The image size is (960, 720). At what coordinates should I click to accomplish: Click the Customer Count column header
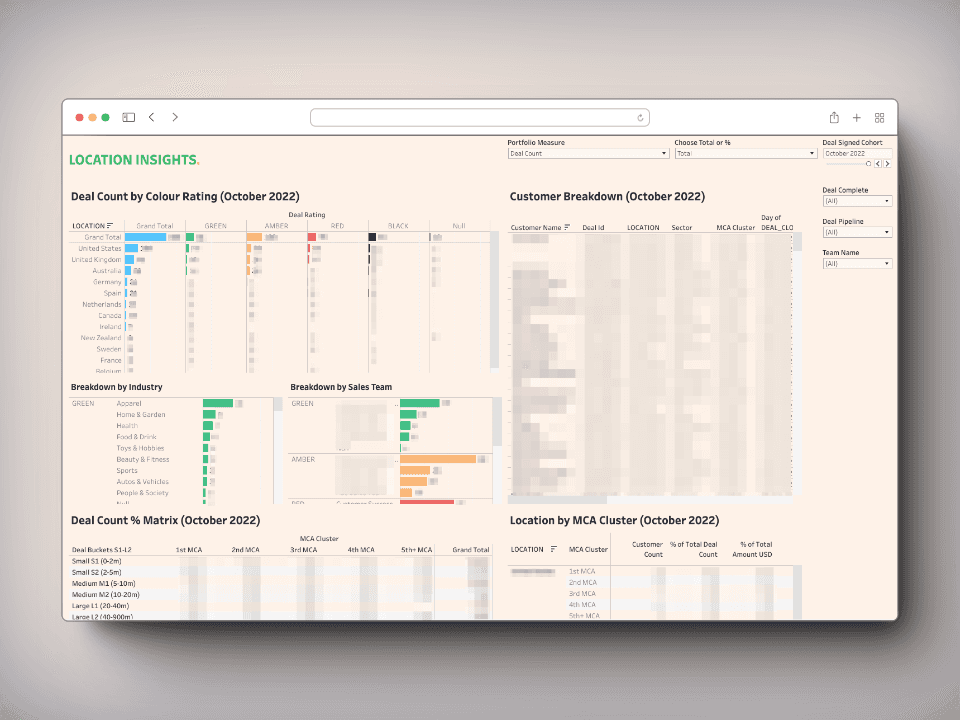647,549
